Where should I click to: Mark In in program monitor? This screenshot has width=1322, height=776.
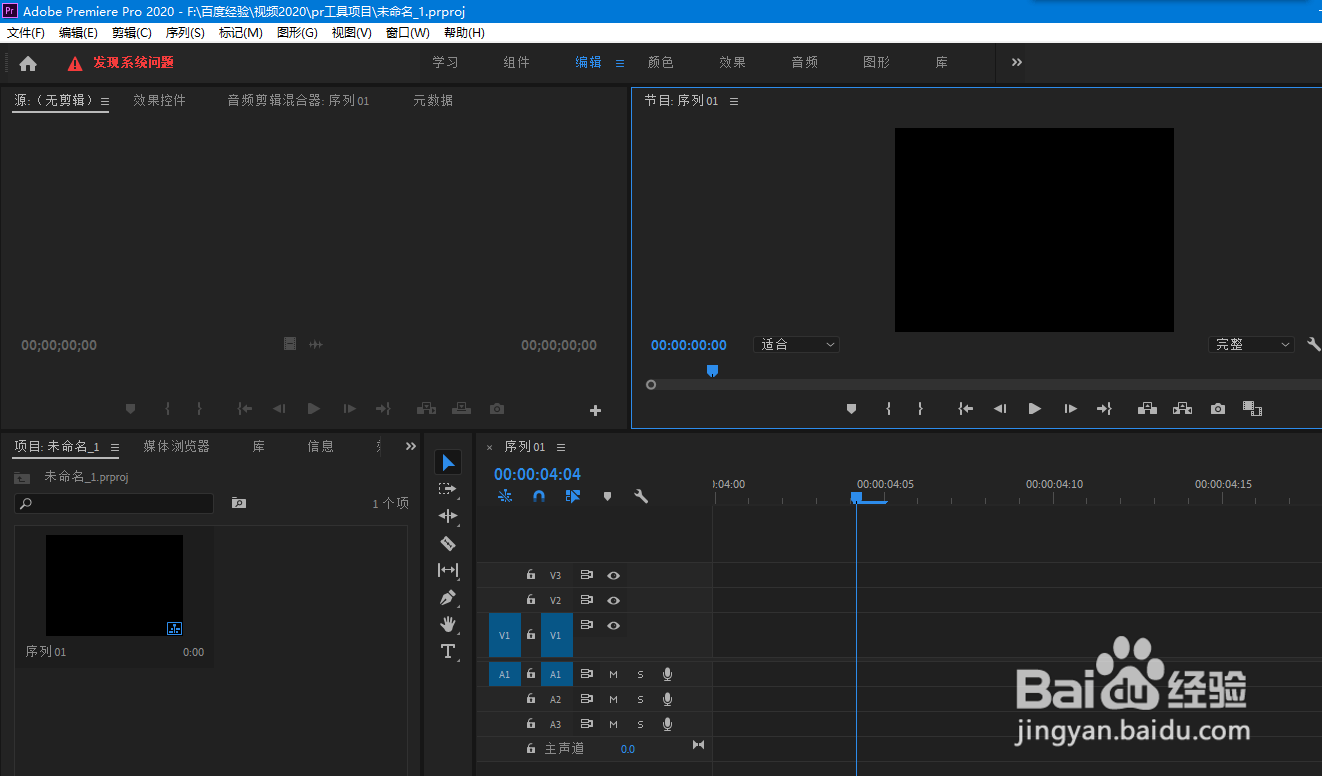point(888,409)
